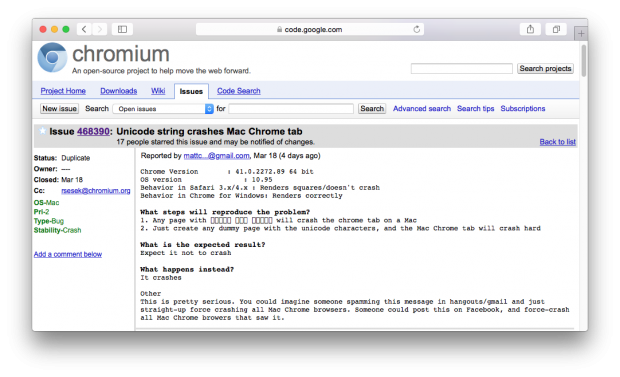Screen dimensions: 620x377
Task: Click the Back to list link
Action: click(558, 142)
